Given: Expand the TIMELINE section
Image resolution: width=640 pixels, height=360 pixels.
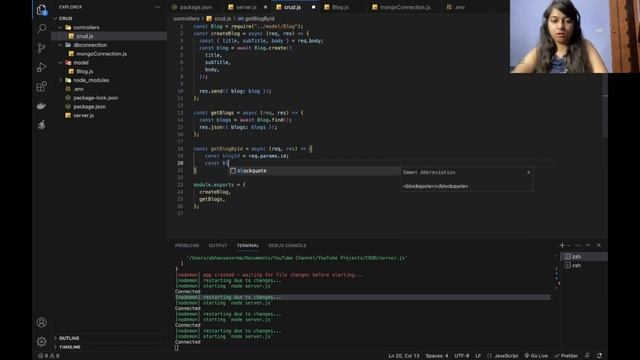Looking at the screenshot, I should tap(69, 347).
